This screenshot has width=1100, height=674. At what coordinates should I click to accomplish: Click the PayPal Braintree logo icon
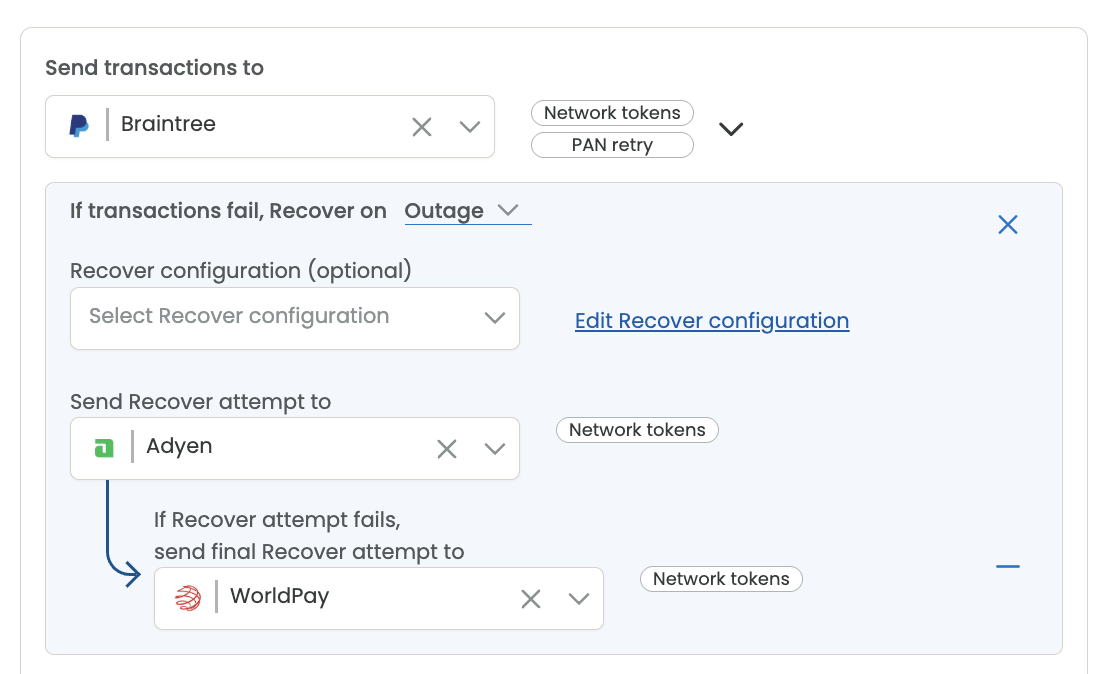(79, 126)
